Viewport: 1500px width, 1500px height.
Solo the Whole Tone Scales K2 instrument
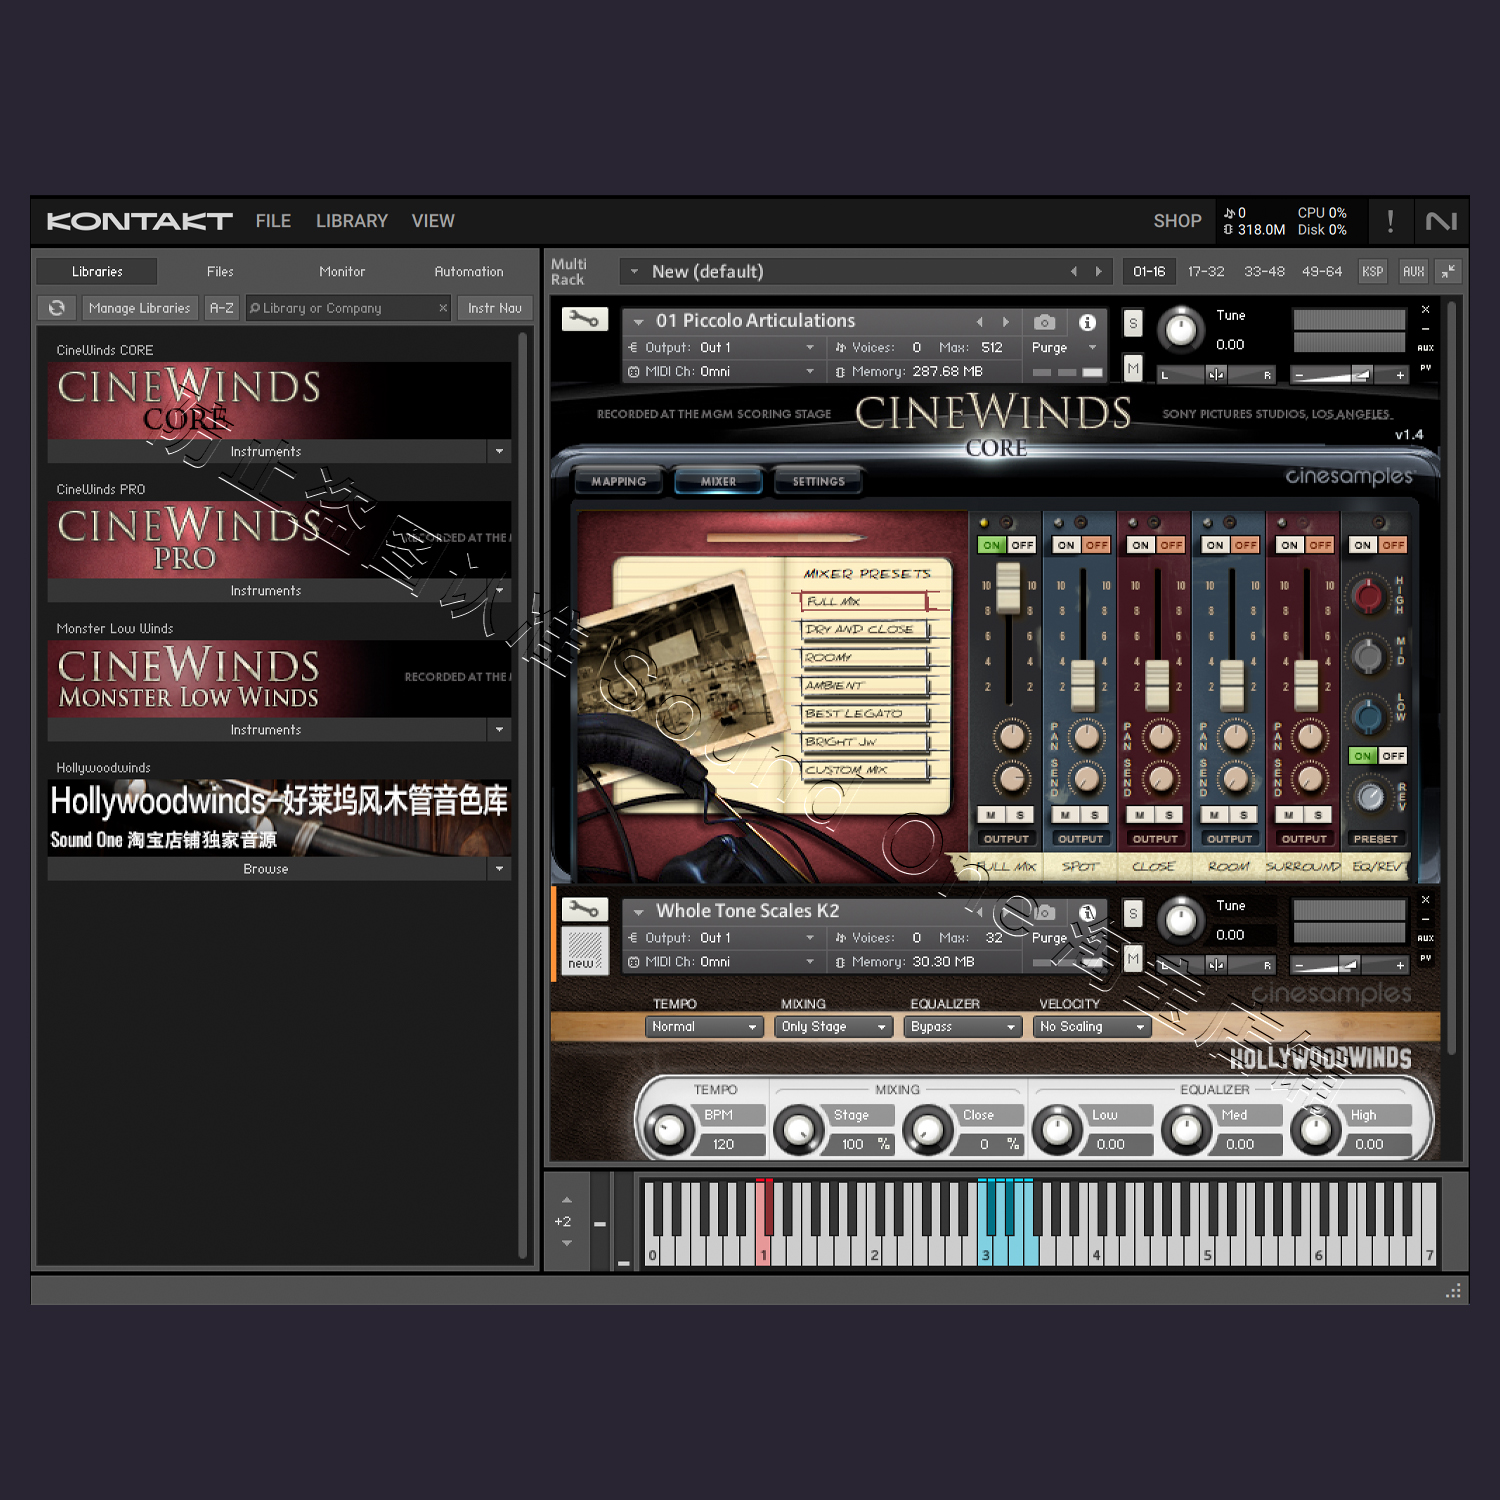point(1132,913)
